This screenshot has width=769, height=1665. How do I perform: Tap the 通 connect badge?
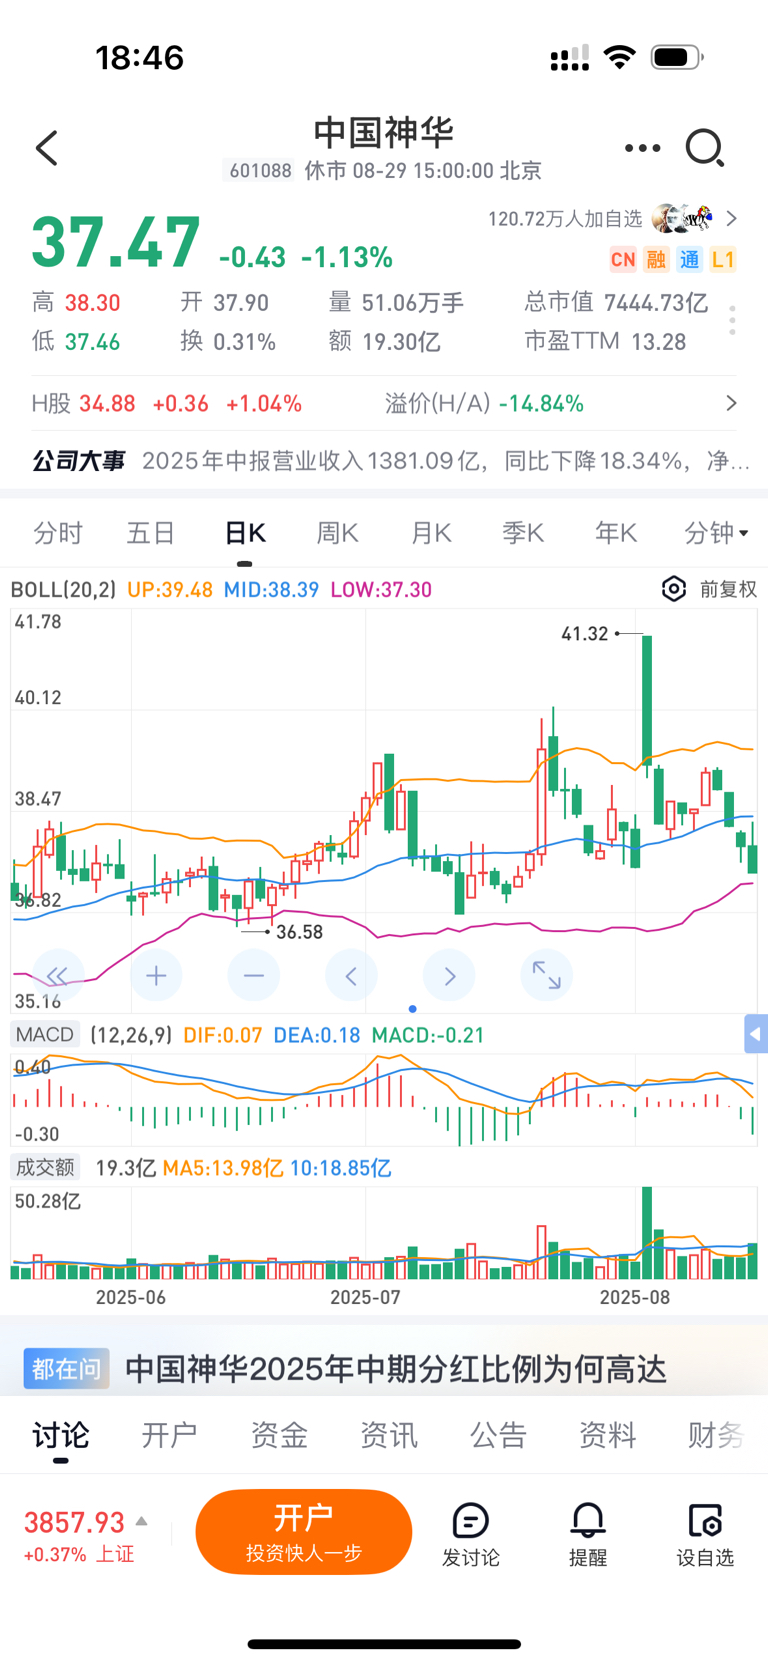click(689, 260)
